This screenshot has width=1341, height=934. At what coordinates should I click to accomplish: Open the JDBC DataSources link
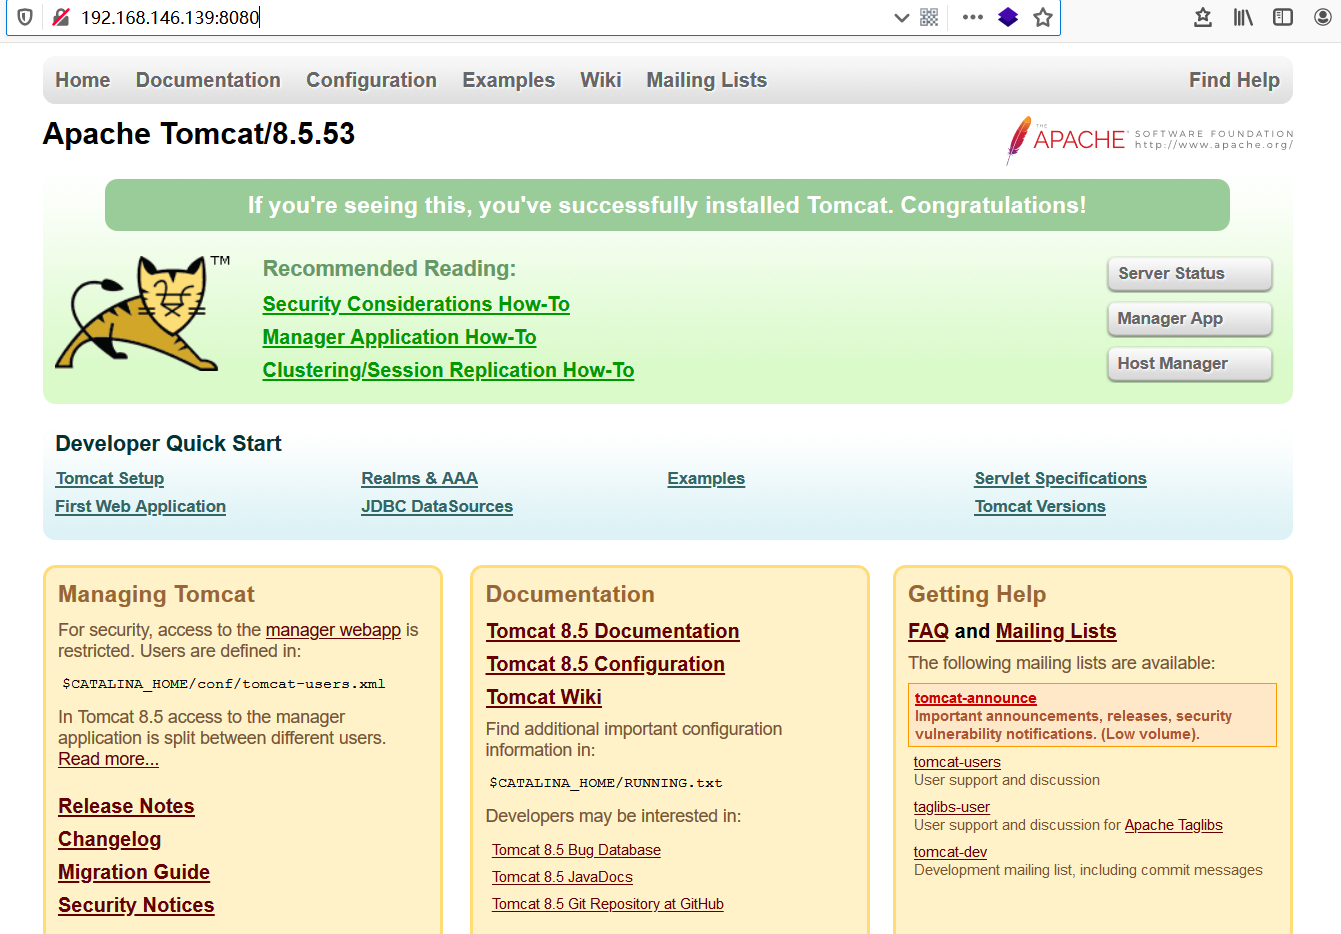click(437, 506)
